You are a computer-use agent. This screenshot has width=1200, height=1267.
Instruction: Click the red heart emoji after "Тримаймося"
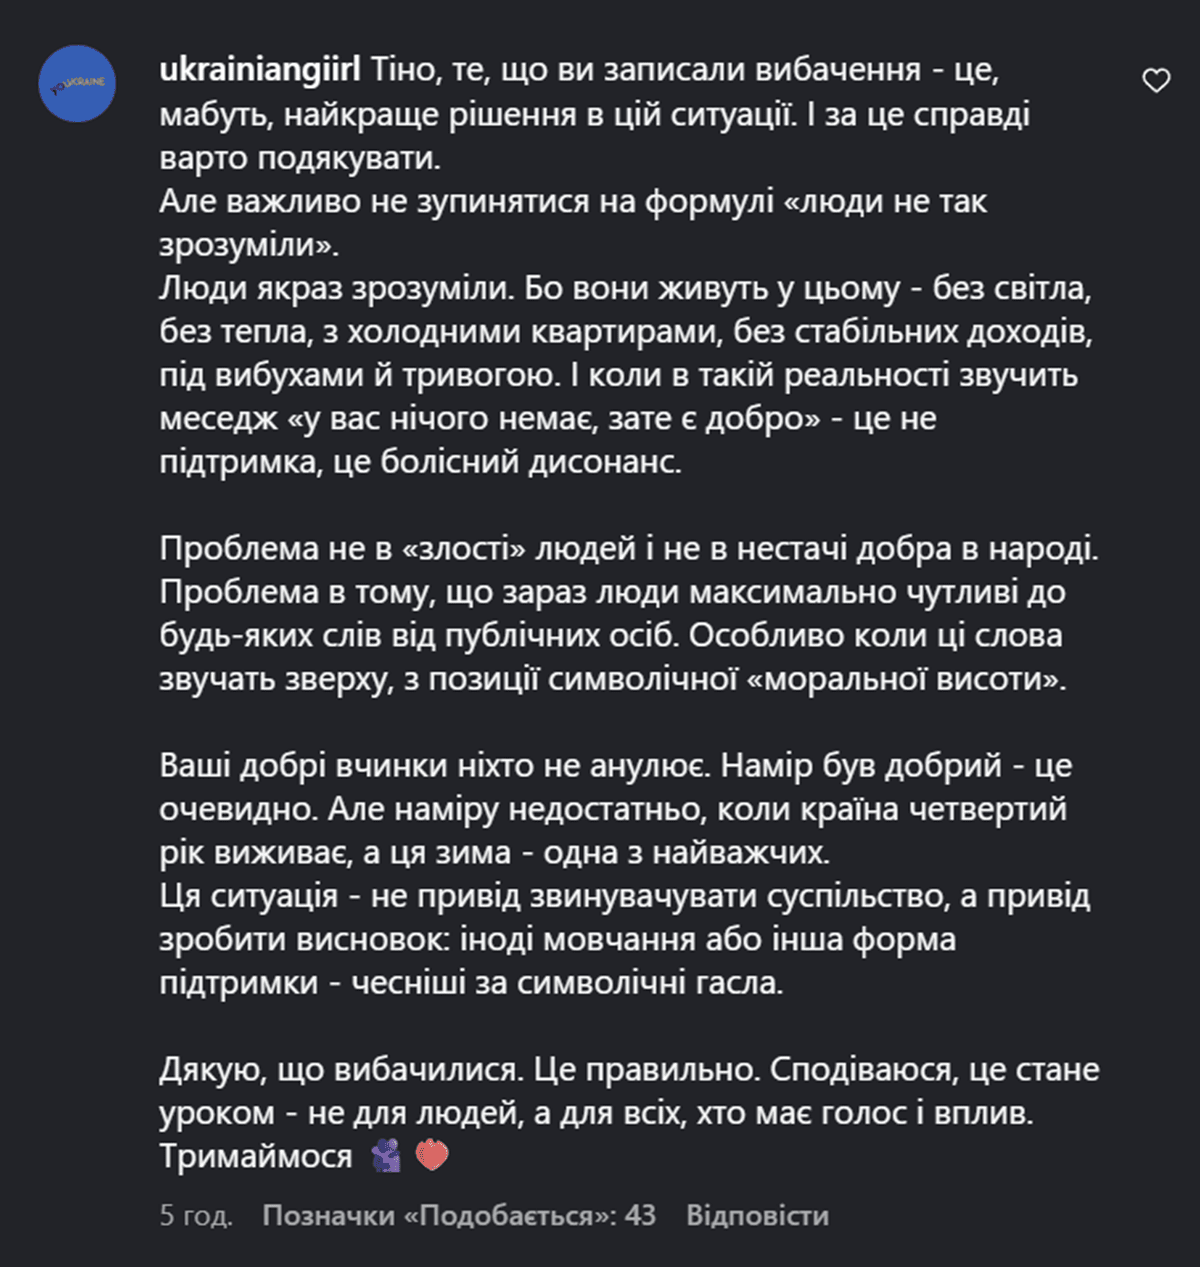click(432, 1156)
